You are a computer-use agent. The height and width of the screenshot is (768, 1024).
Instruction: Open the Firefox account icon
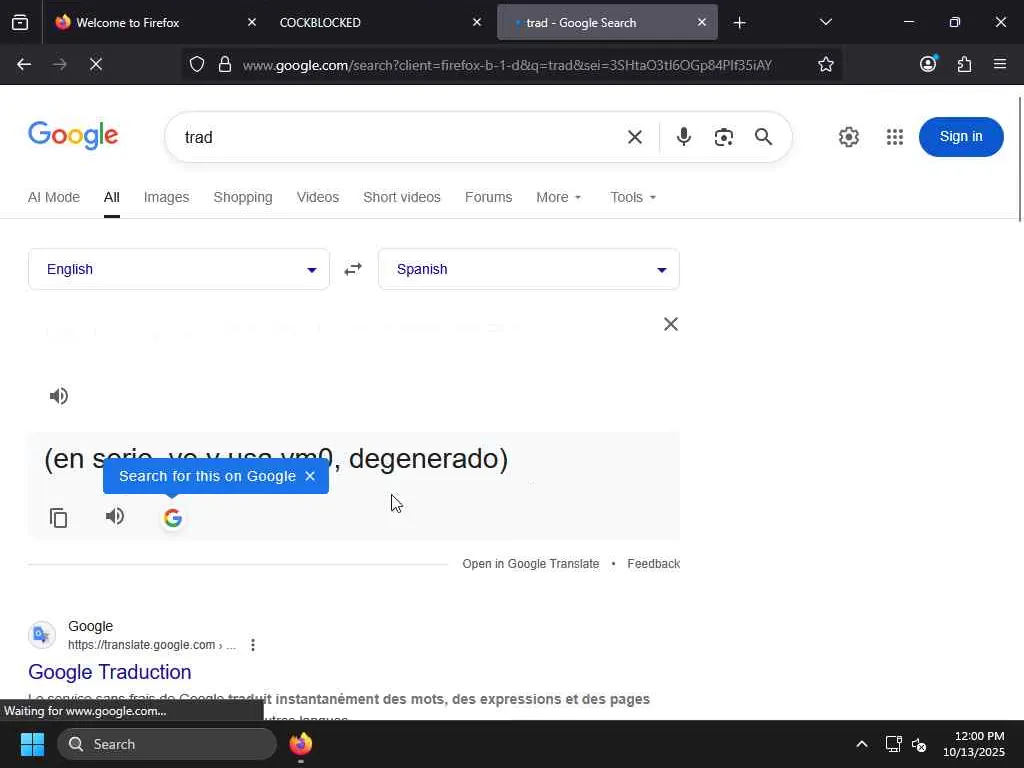click(928, 63)
